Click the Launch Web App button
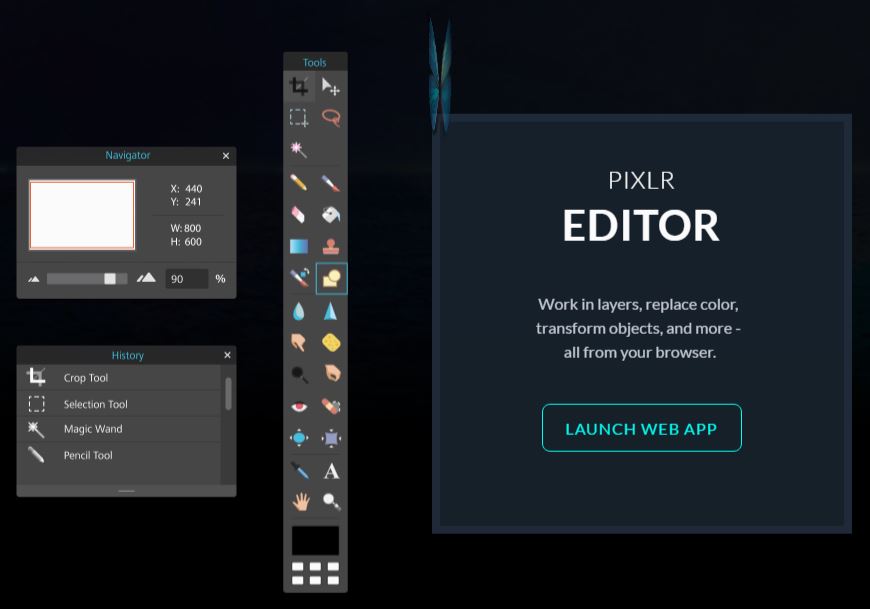The image size is (870, 609). point(641,428)
